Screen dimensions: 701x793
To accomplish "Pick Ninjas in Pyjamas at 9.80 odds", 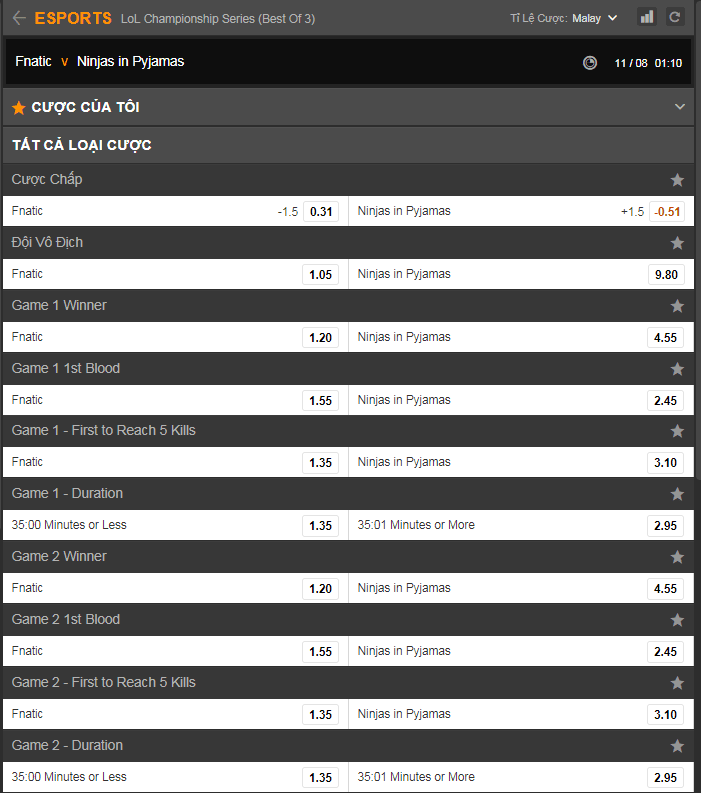I will (666, 275).
